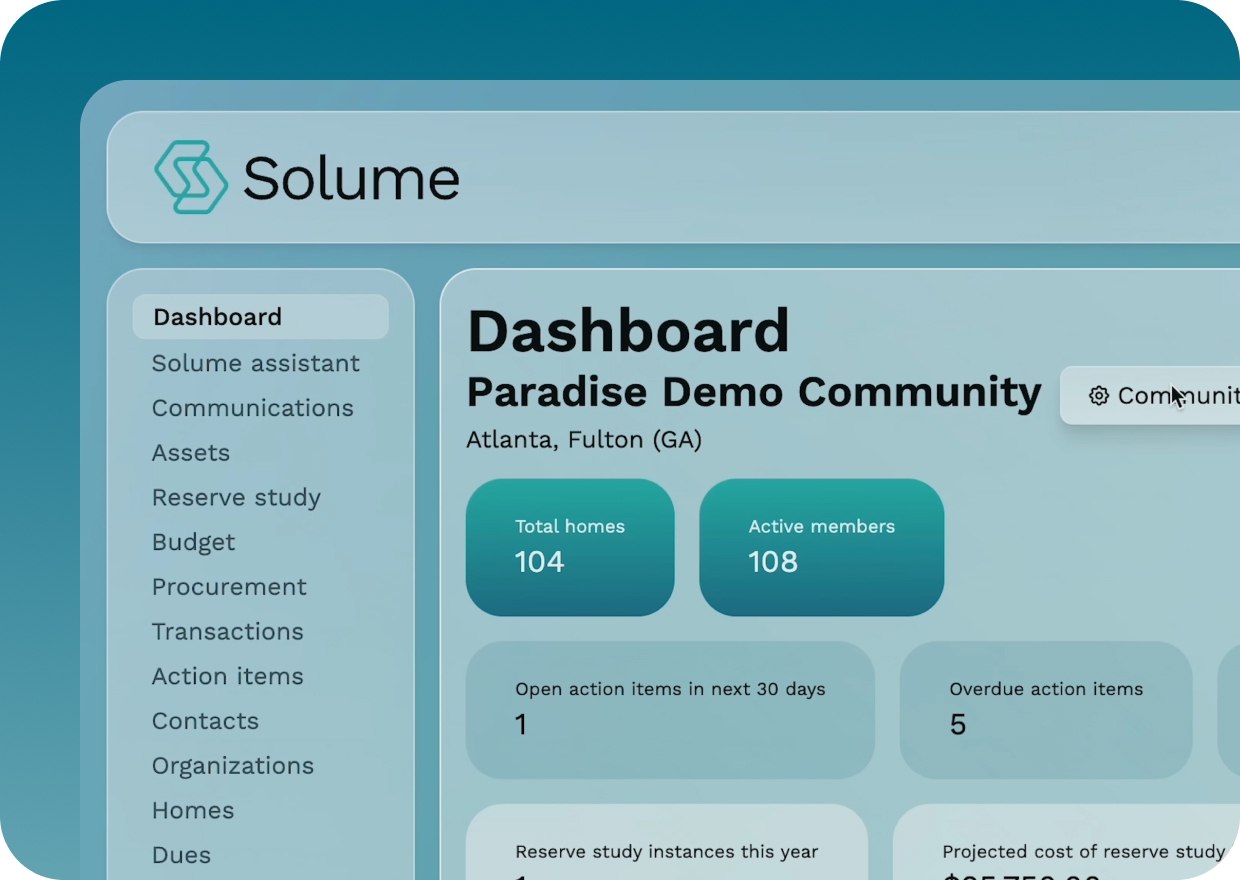Open Homes from the sidebar
Image resolution: width=1240 pixels, height=880 pixels.
click(x=193, y=811)
